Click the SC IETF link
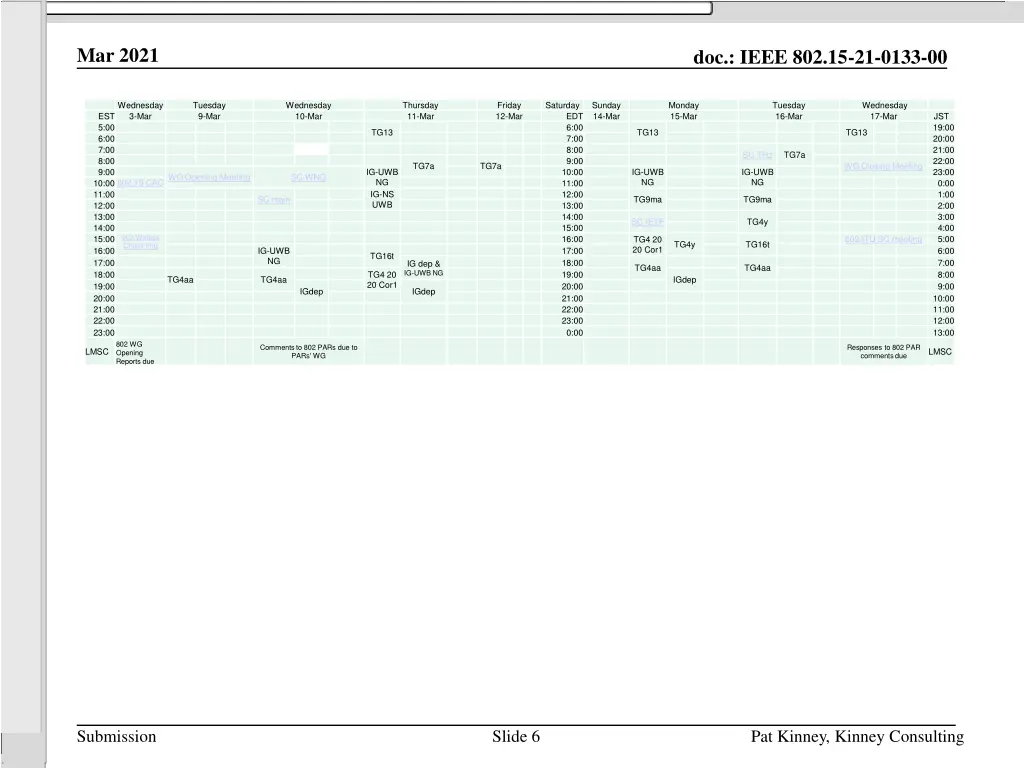Screen dimensions: 1024x768 click(647, 221)
